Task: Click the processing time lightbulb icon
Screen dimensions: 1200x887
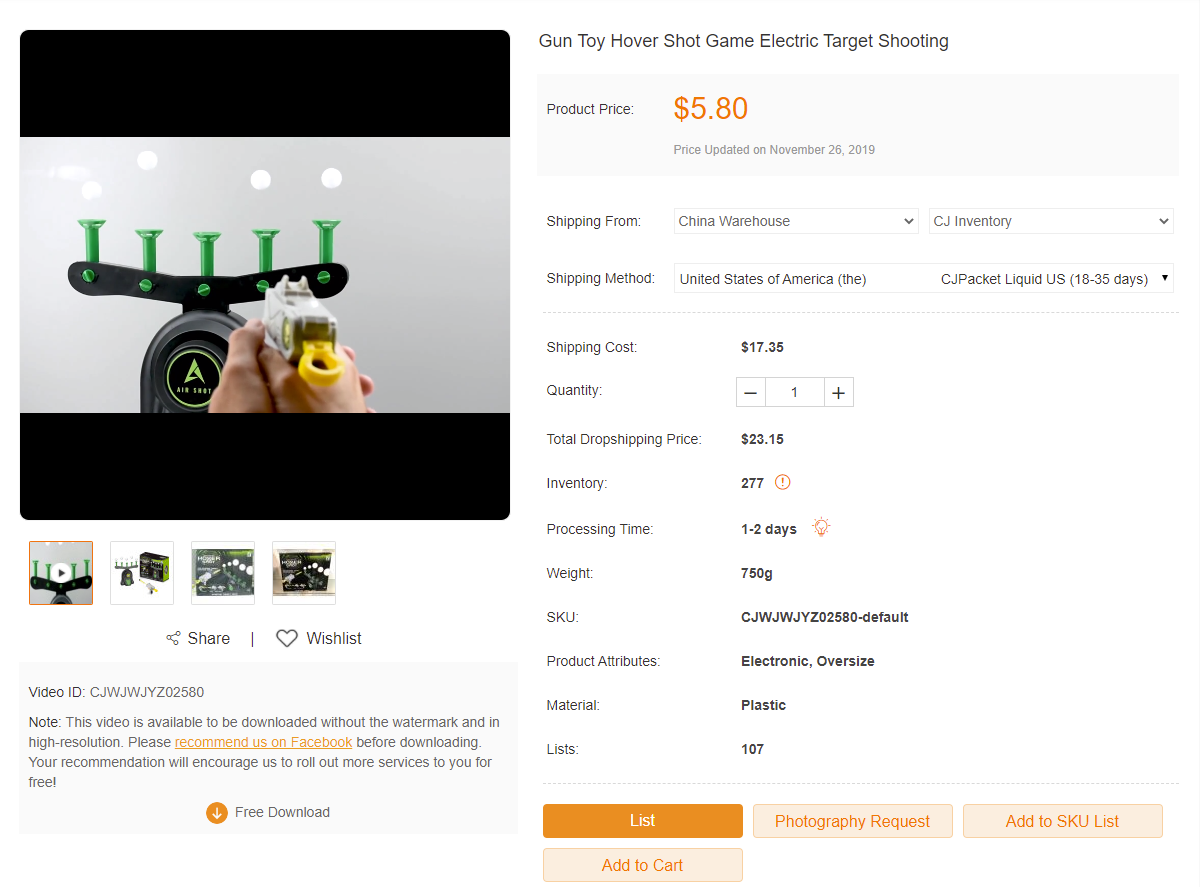Action: 821,528
